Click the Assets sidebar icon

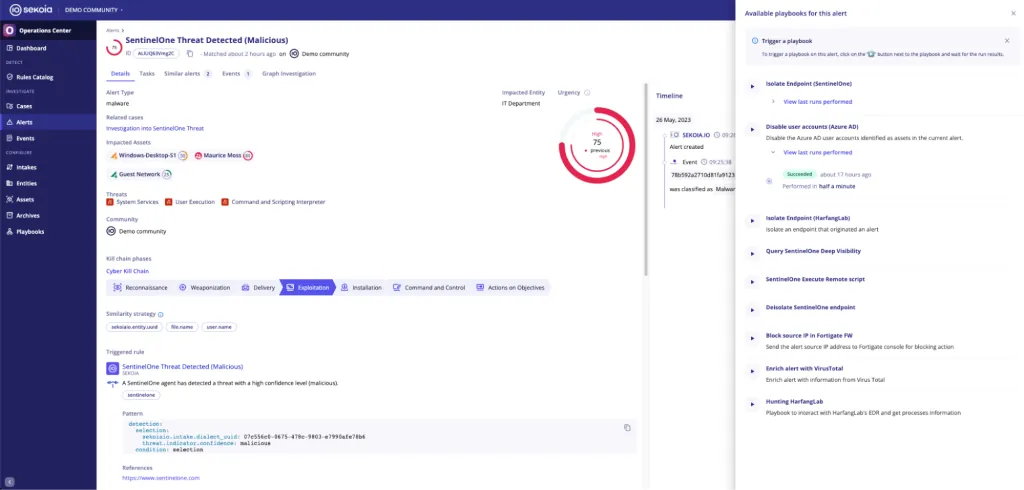[9, 199]
